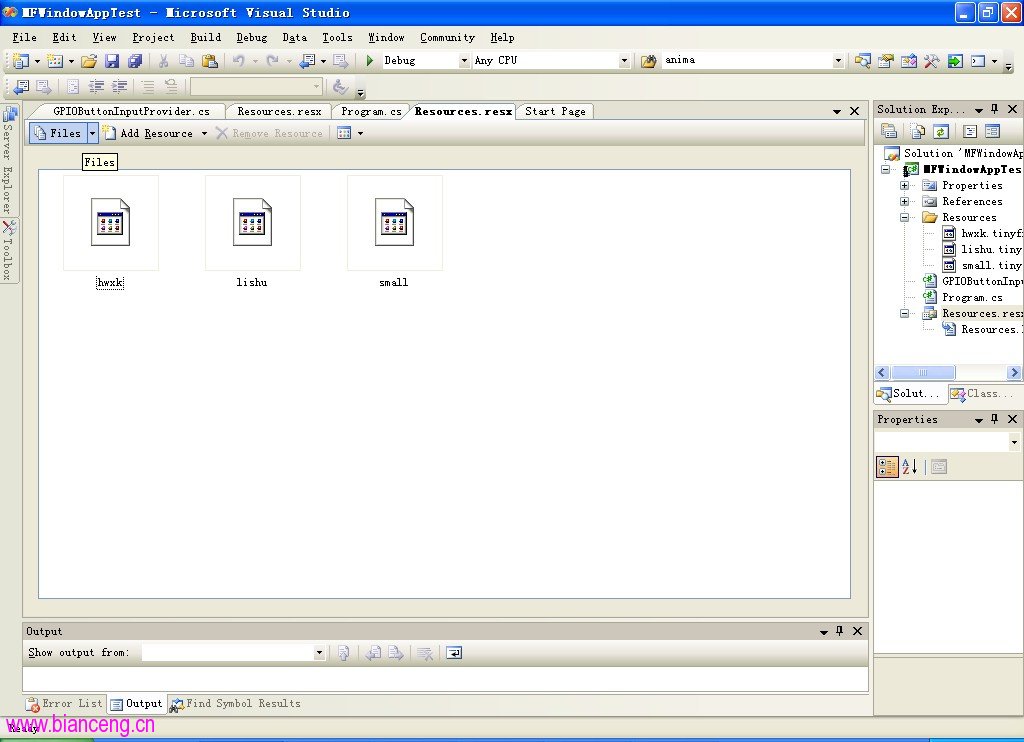Open Solution Explorer from the toolbar icon
1024x742 pixels.
coord(863,61)
